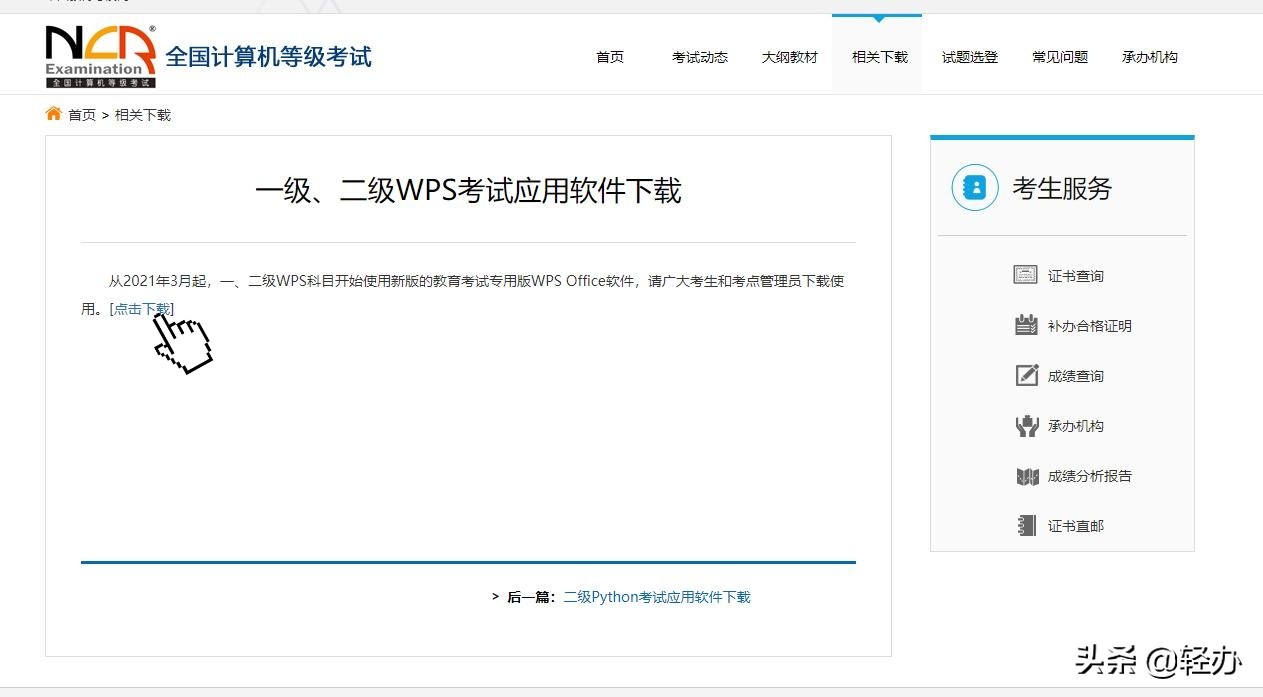This screenshot has width=1263, height=697.
Task: Open the 考试动态 navigation tab
Action: tap(700, 57)
